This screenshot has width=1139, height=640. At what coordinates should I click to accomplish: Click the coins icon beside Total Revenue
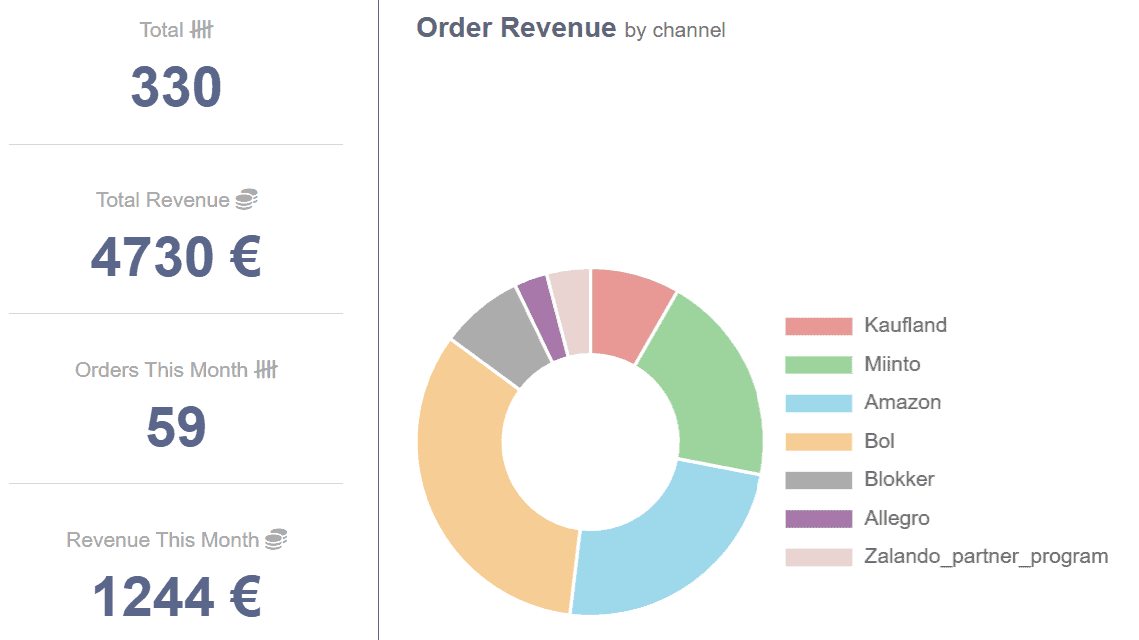coord(246,200)
